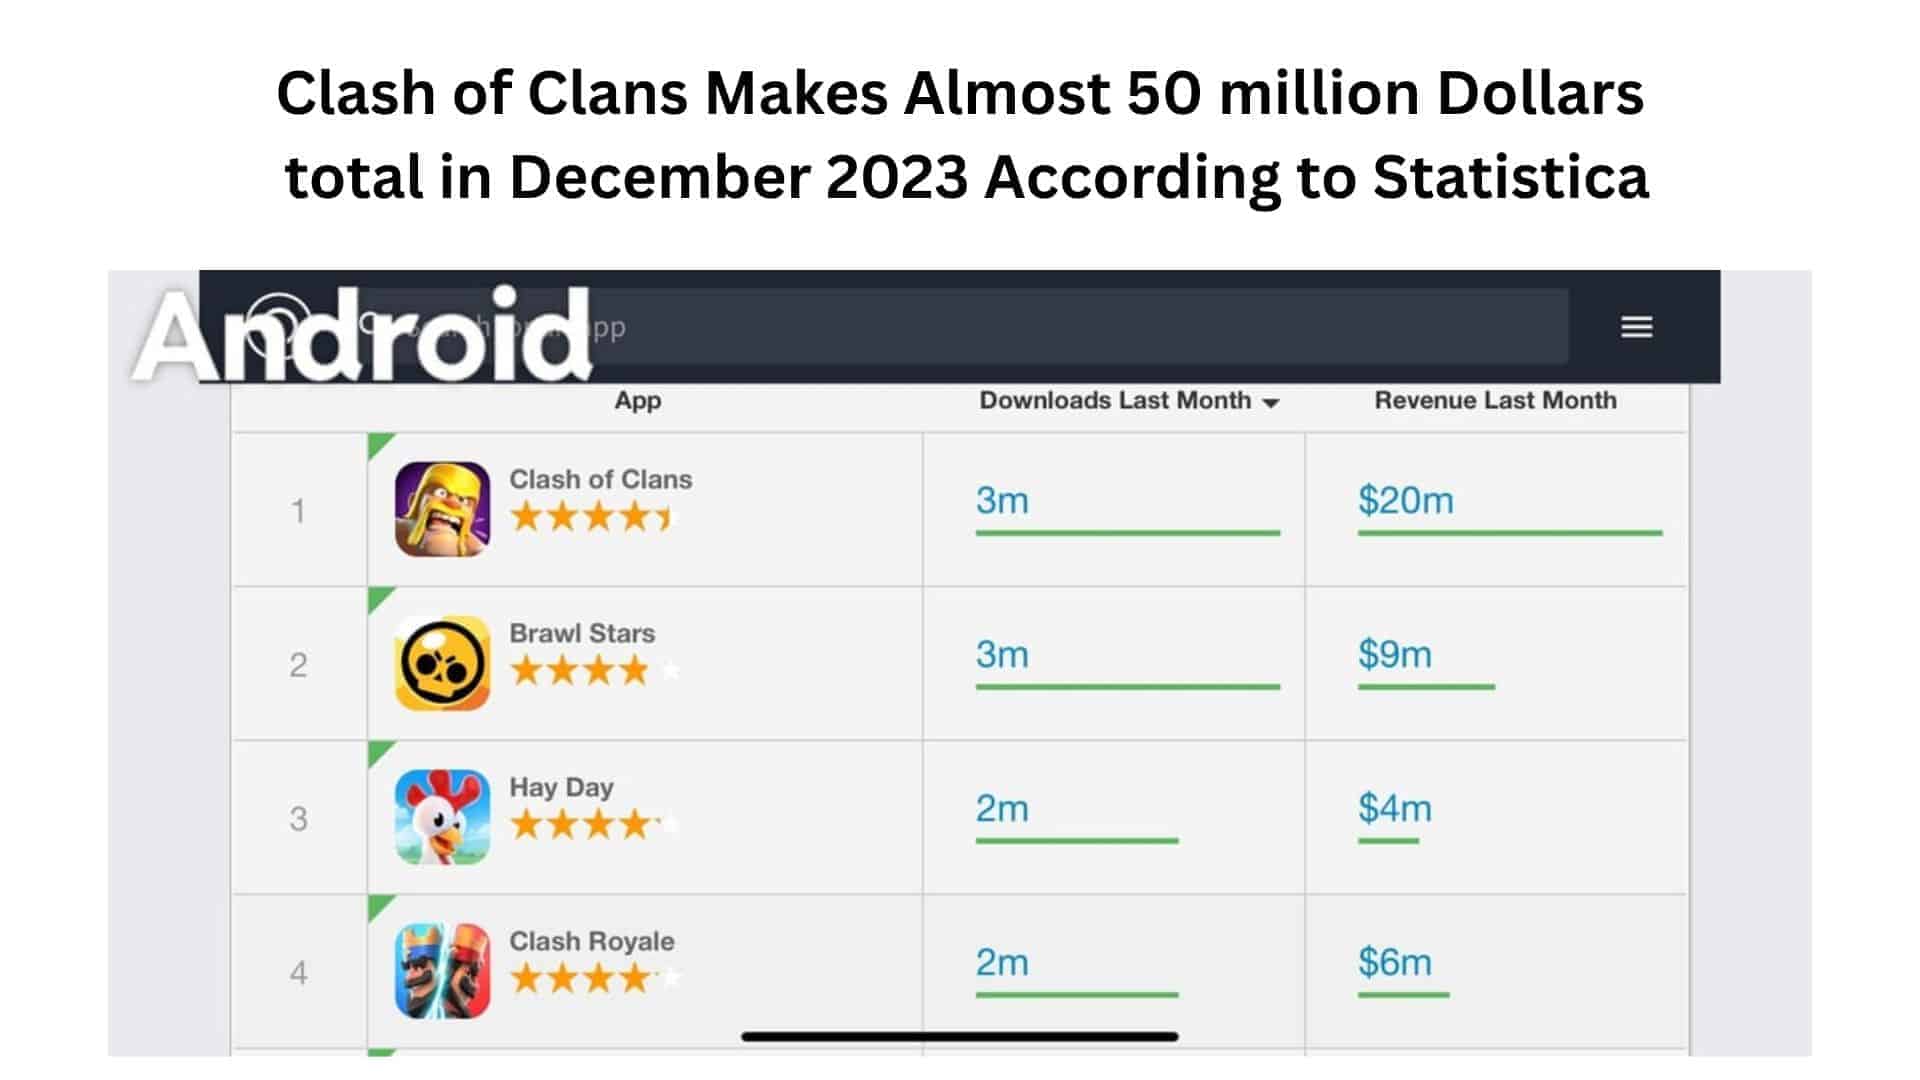
Task: Click the Revenue Last Month column header
Action: pos(1495,400)
